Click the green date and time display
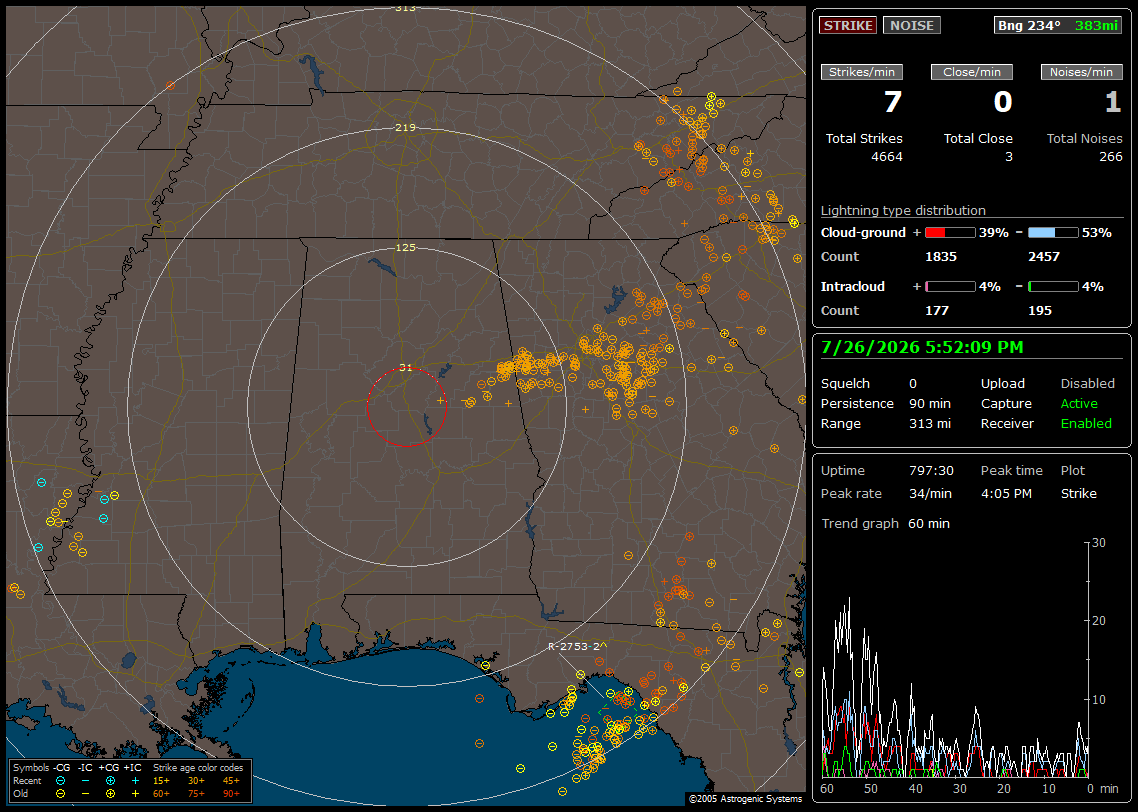 922,347
